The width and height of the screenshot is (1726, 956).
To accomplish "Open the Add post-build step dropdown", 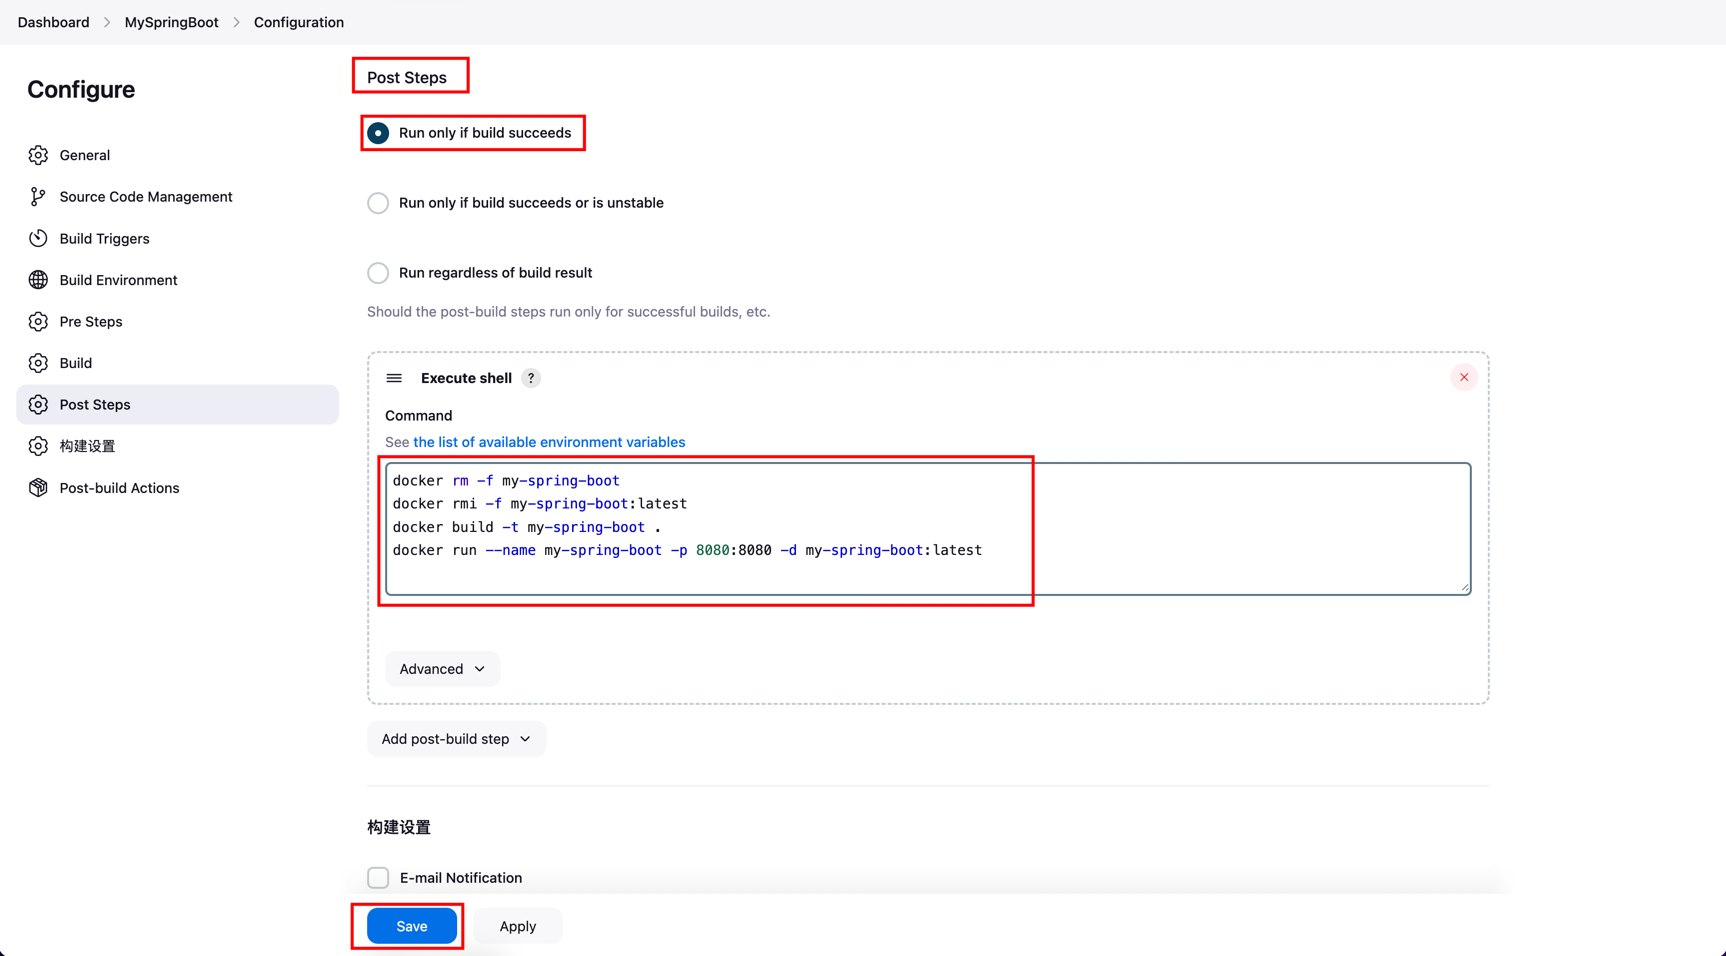I will pos(456,739).
